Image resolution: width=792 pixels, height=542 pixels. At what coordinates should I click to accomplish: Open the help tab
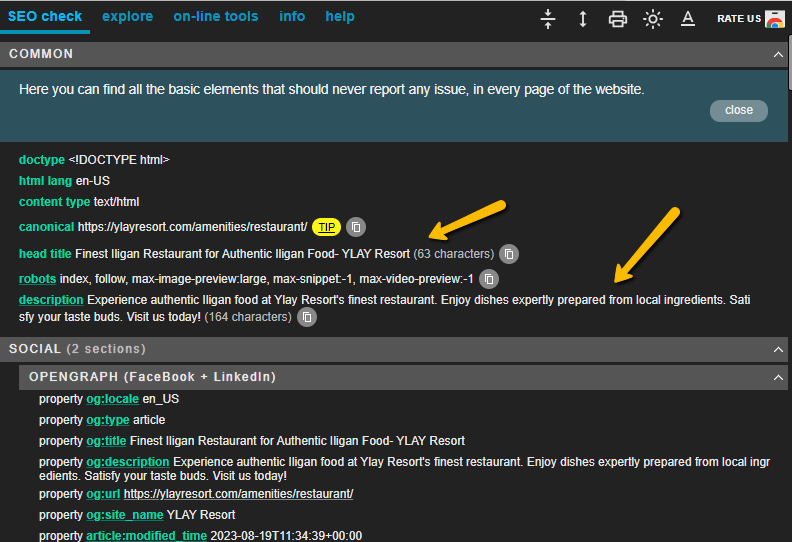[x=340, y=16]
